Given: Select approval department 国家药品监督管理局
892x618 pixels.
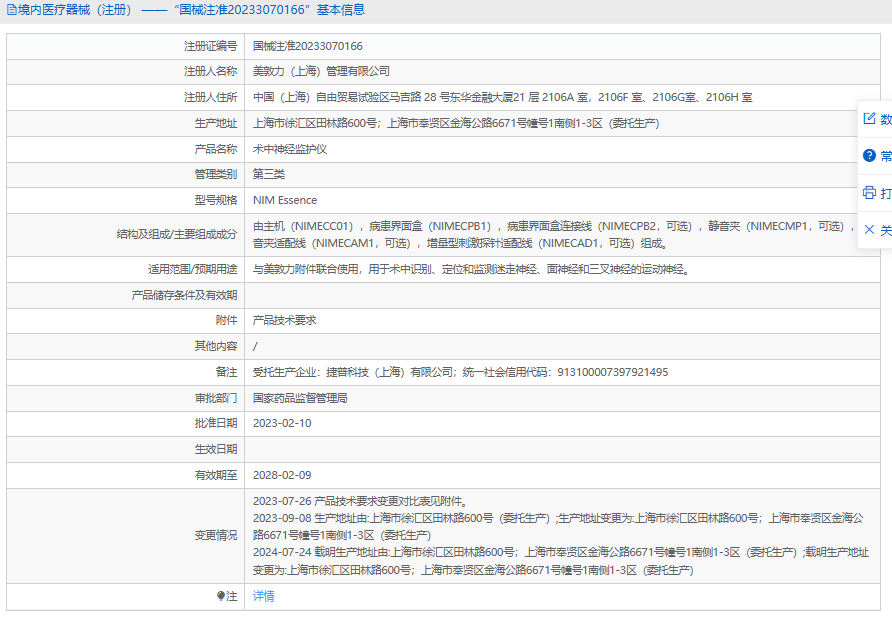Looking at the screenshot, I should click(x=300, y=398).
